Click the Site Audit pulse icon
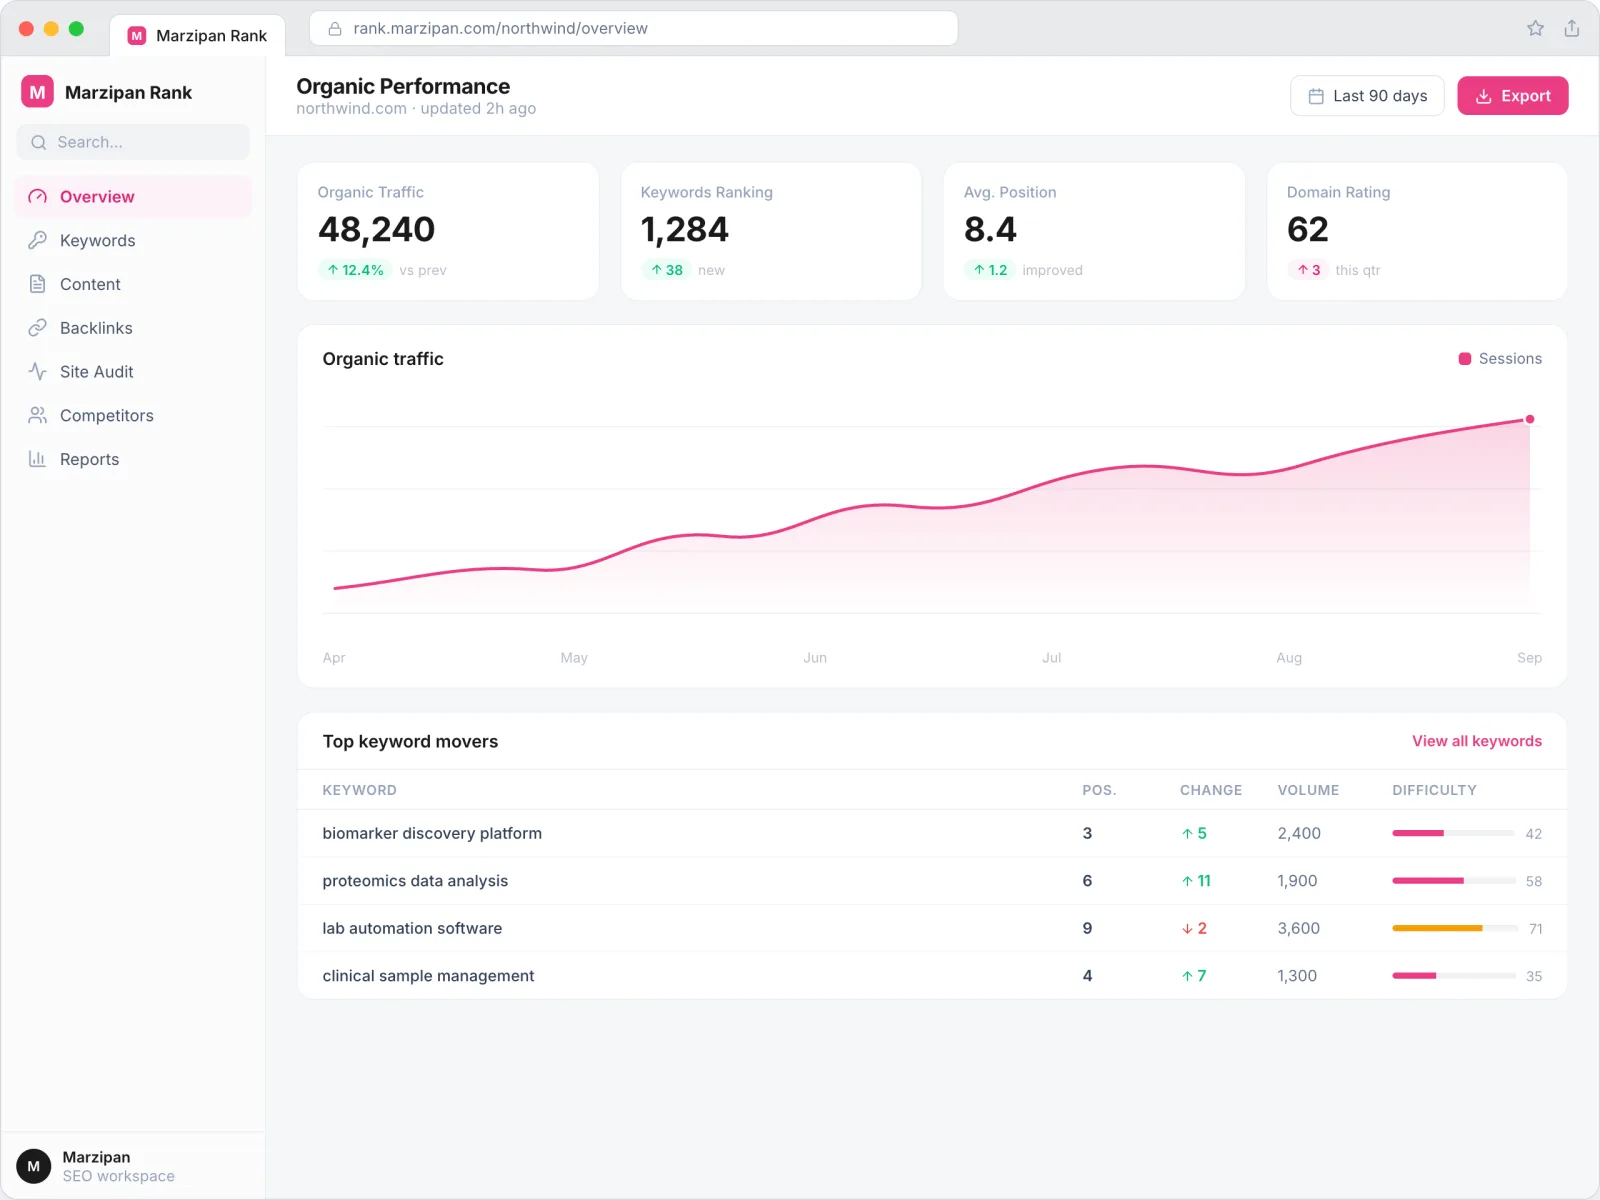 coord(38,372)
